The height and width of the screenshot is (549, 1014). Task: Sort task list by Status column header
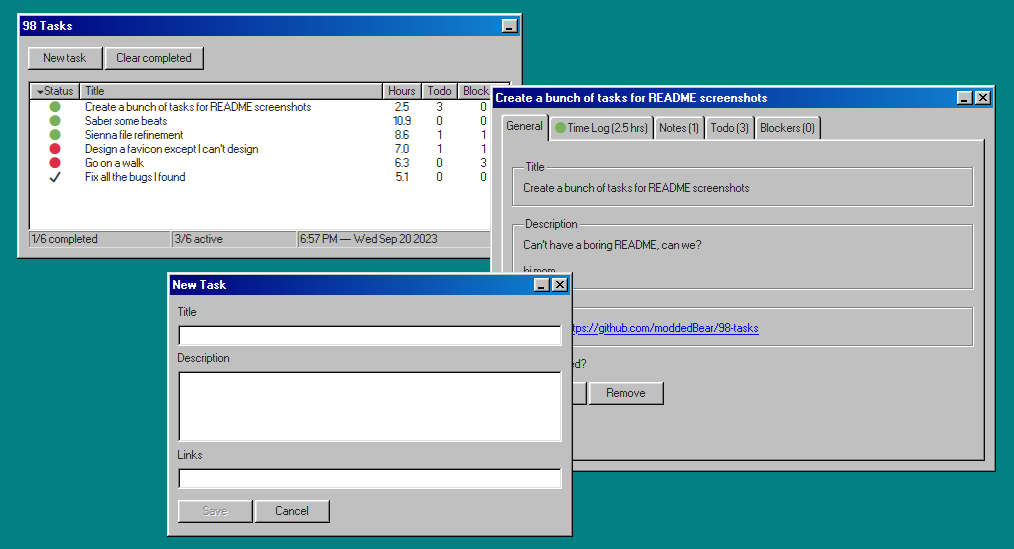(x=54, y=91)
